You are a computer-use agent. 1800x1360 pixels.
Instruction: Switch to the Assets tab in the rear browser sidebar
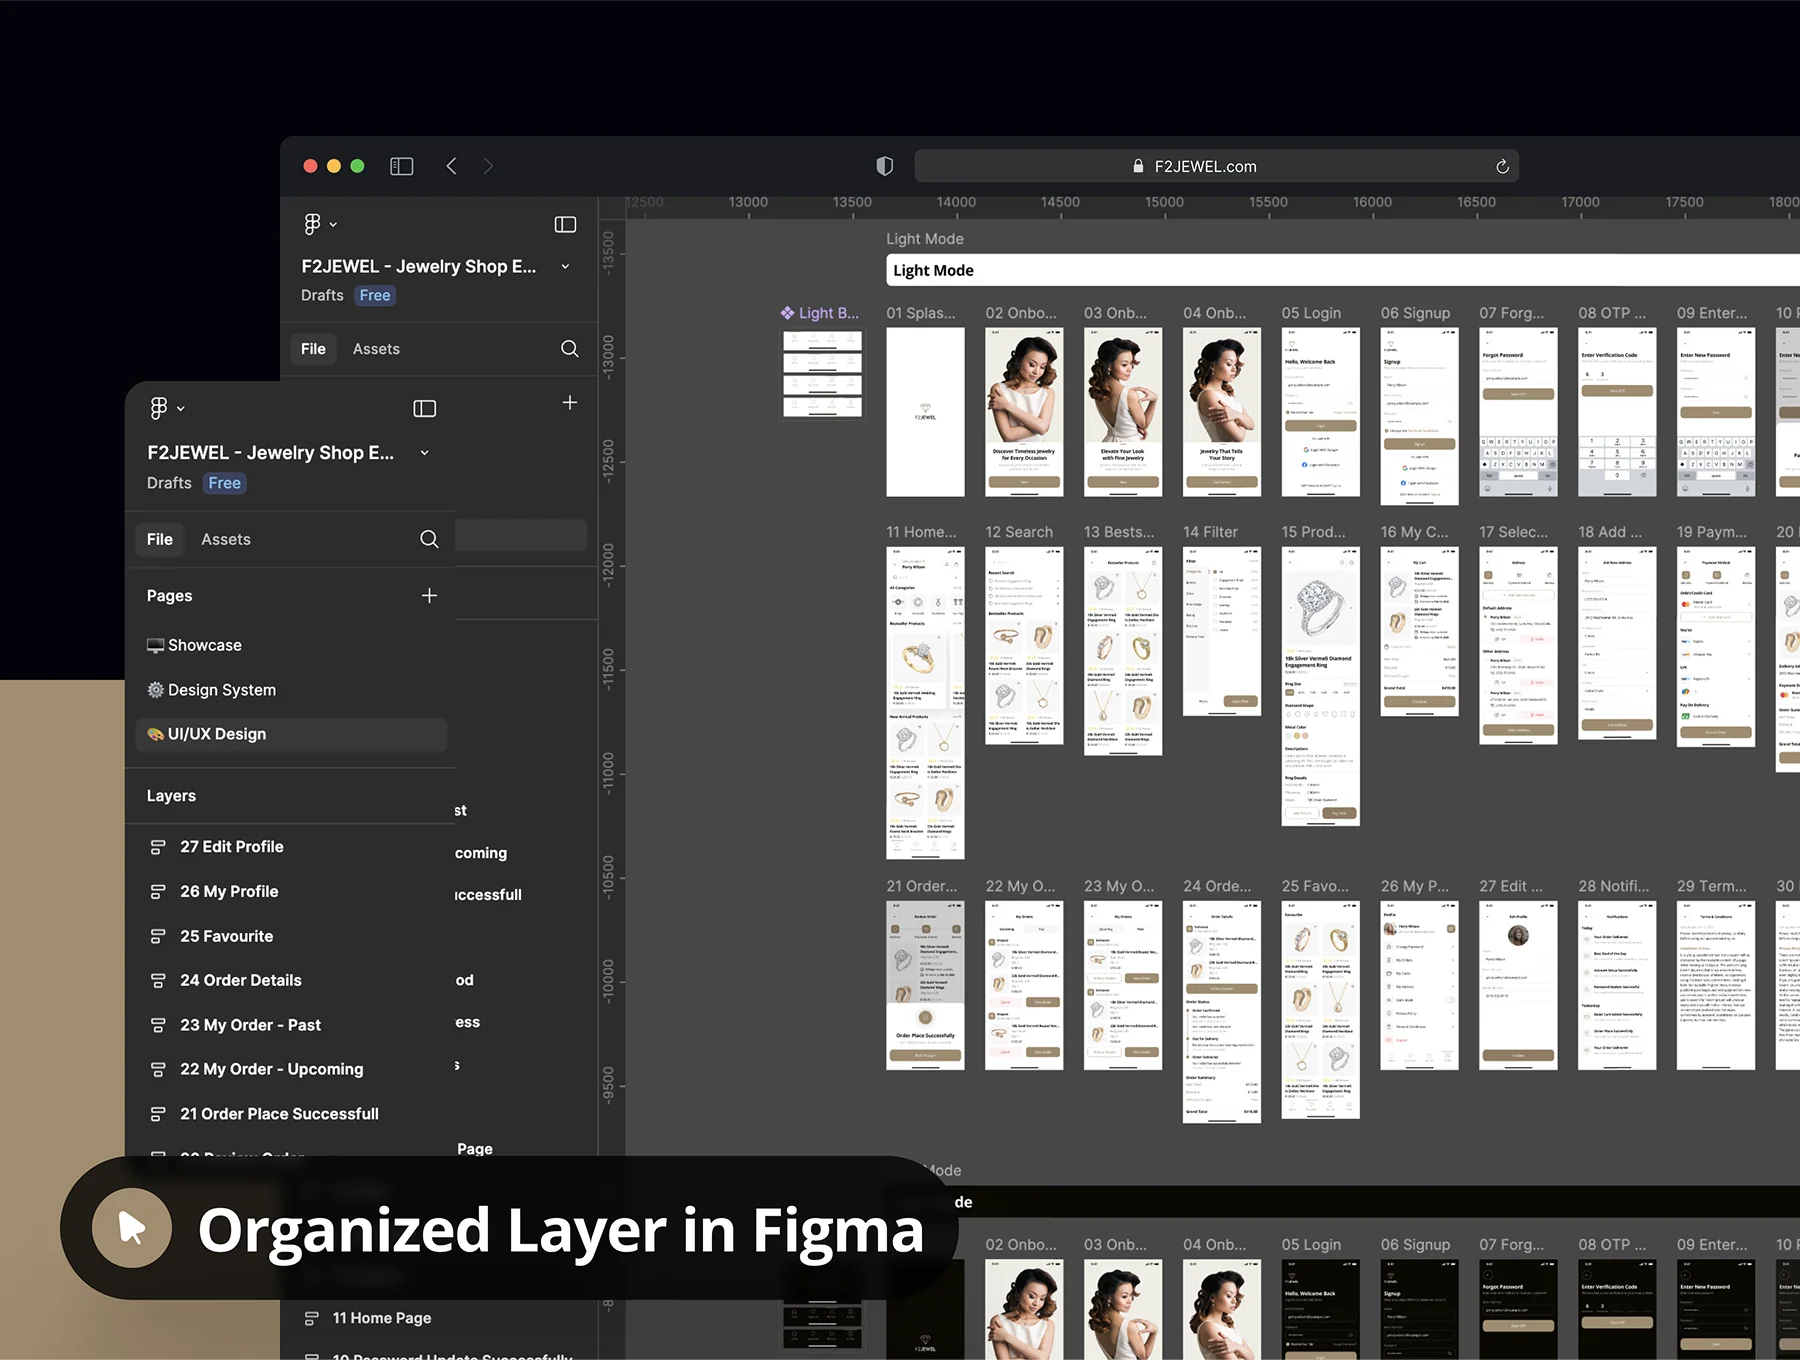click(376, 349)
